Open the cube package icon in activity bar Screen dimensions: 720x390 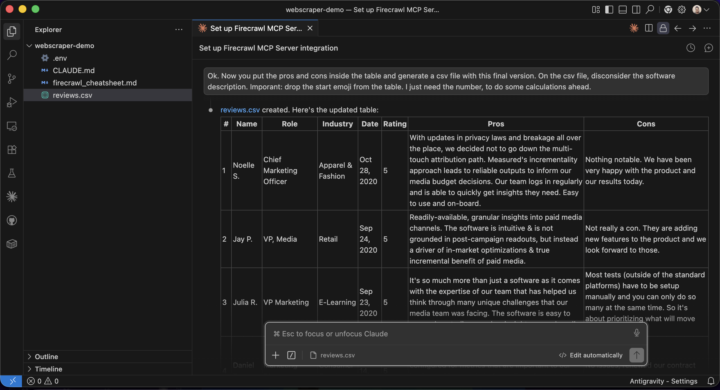point(12,244)
